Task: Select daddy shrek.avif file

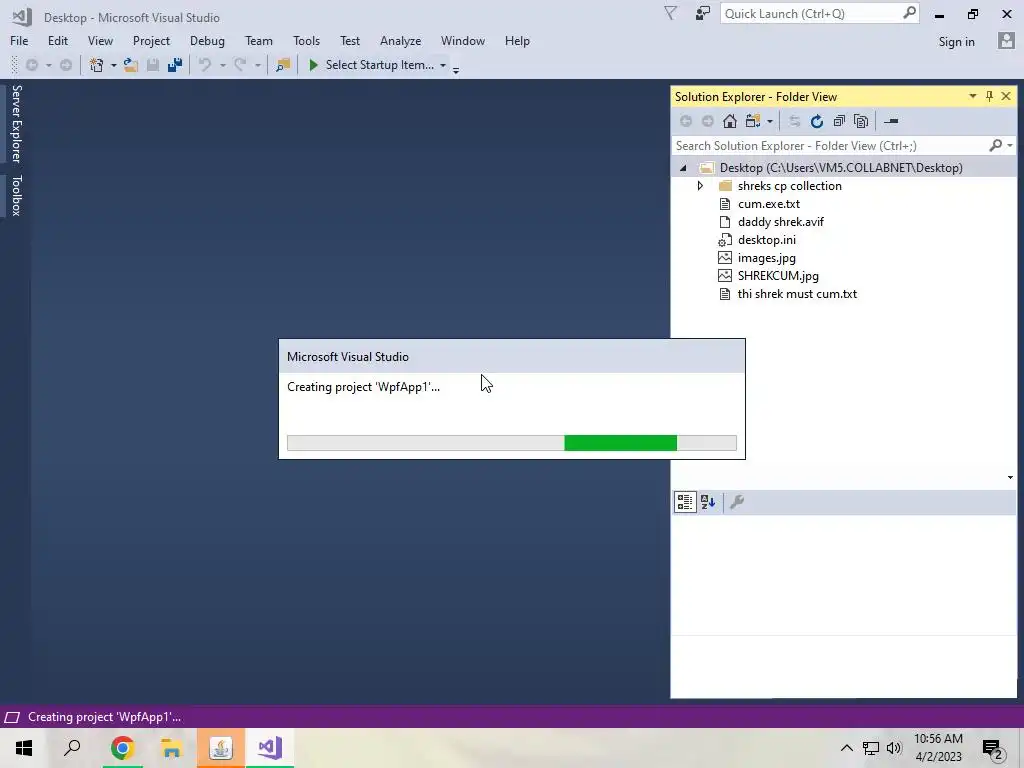Action: click(780, 222)
